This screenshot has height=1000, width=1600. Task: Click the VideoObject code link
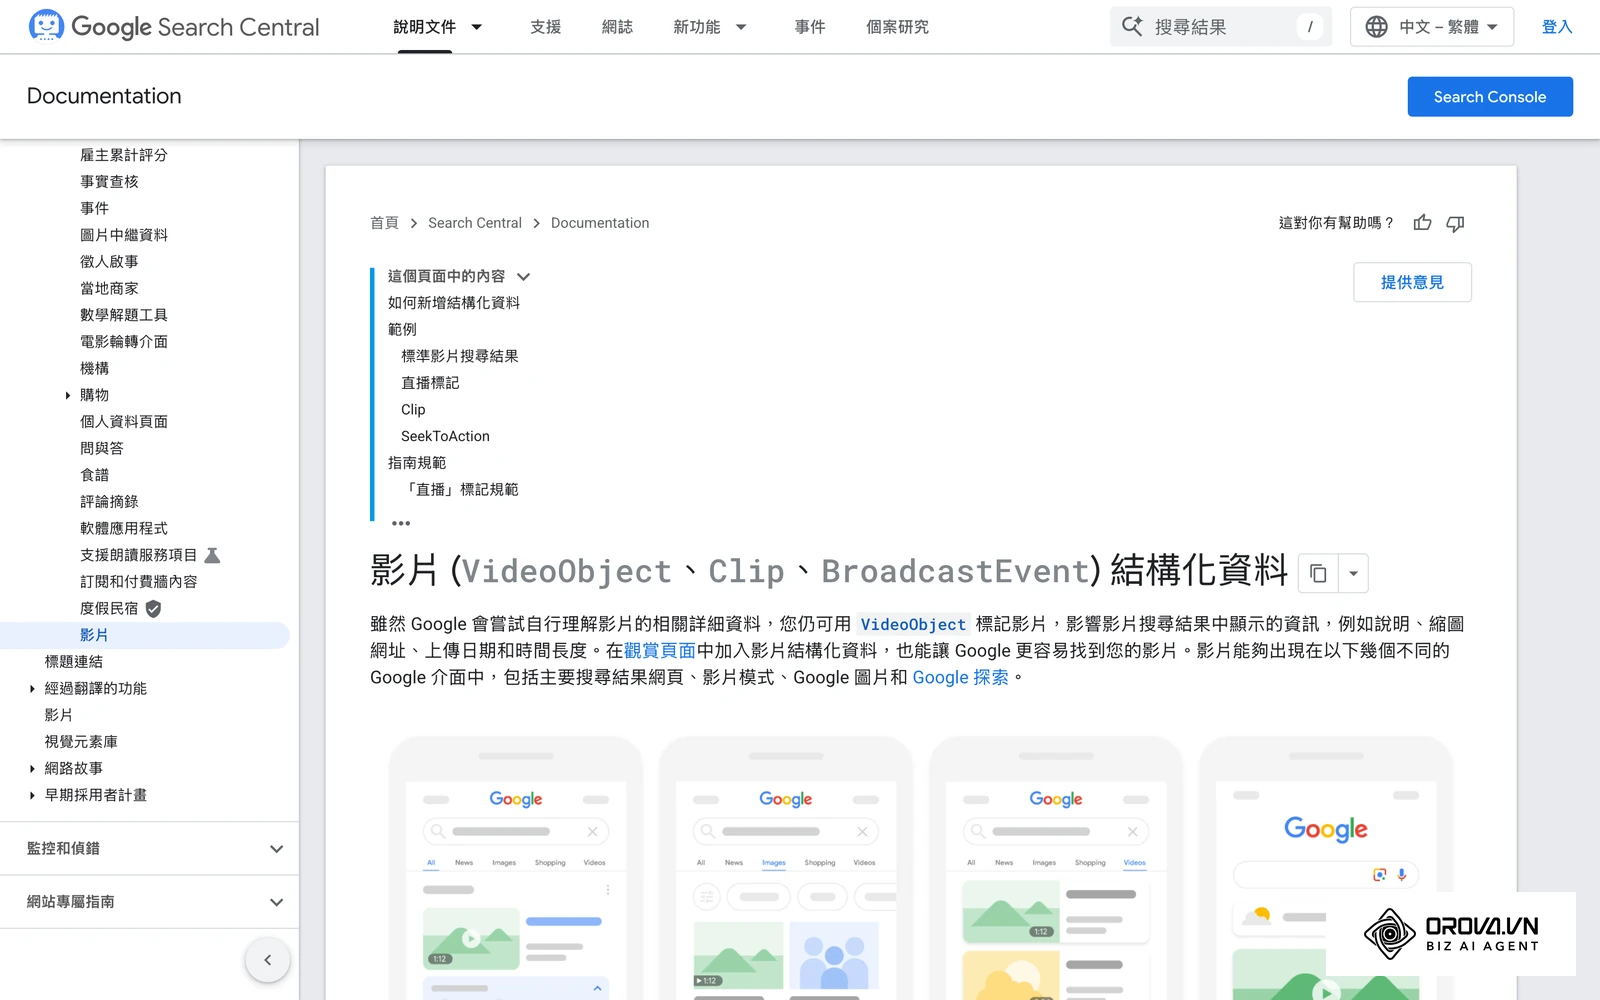coord(913,624)
